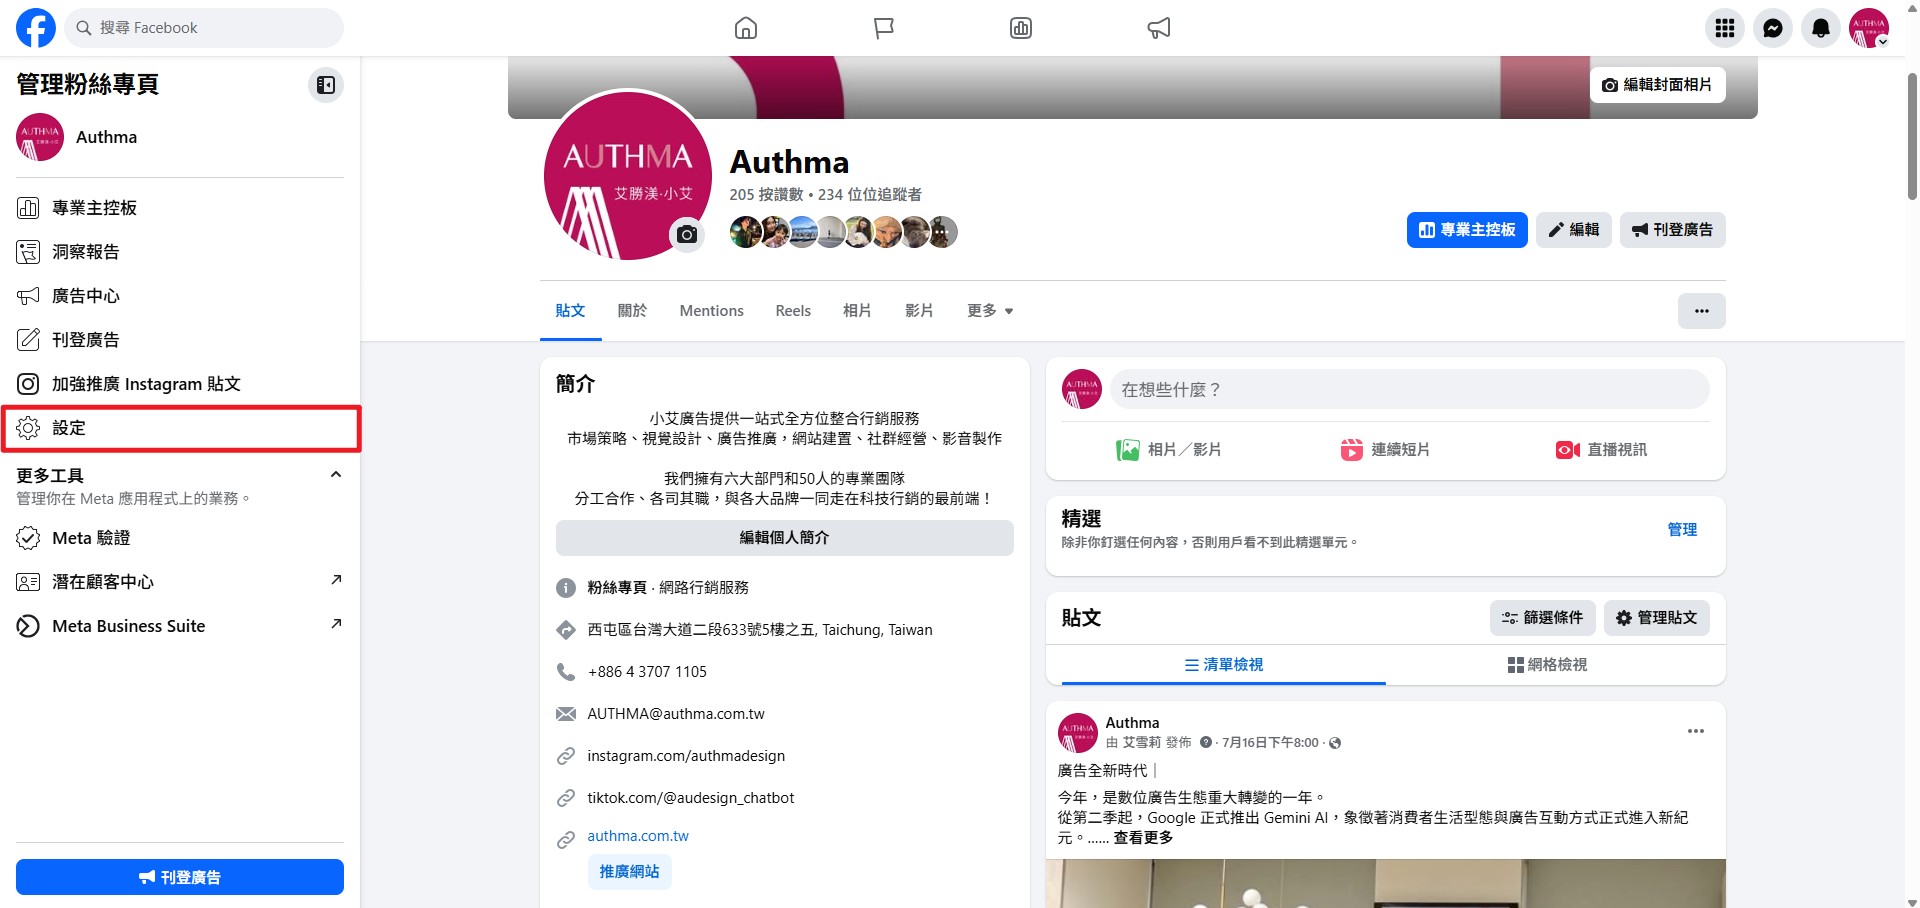
Task: Open the dashboard chart icon in top navigation
Action: 1021,28
